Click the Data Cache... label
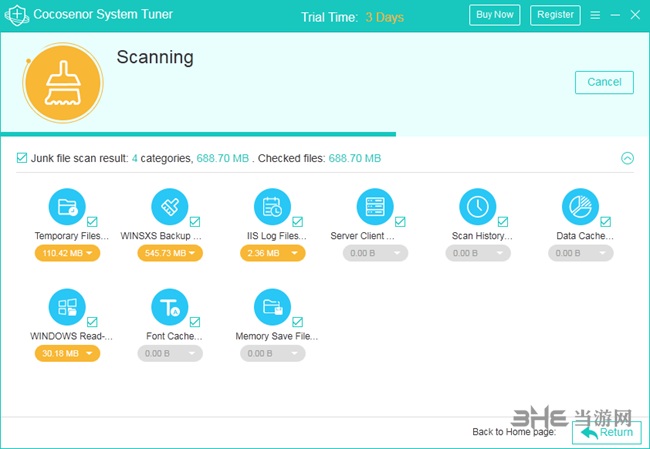 tap(585, 236)
